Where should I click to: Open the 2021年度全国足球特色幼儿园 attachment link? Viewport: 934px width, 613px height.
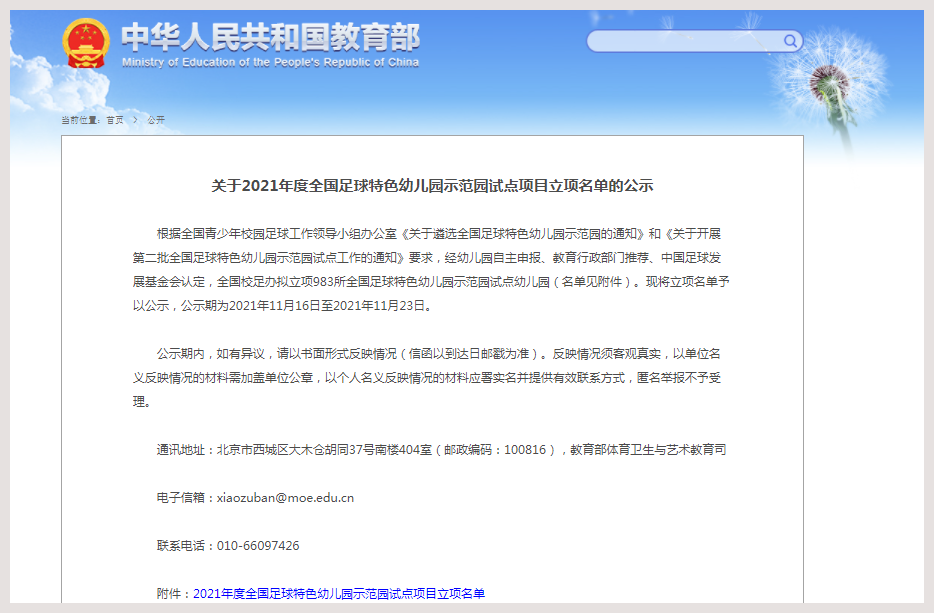coord(338,594)
